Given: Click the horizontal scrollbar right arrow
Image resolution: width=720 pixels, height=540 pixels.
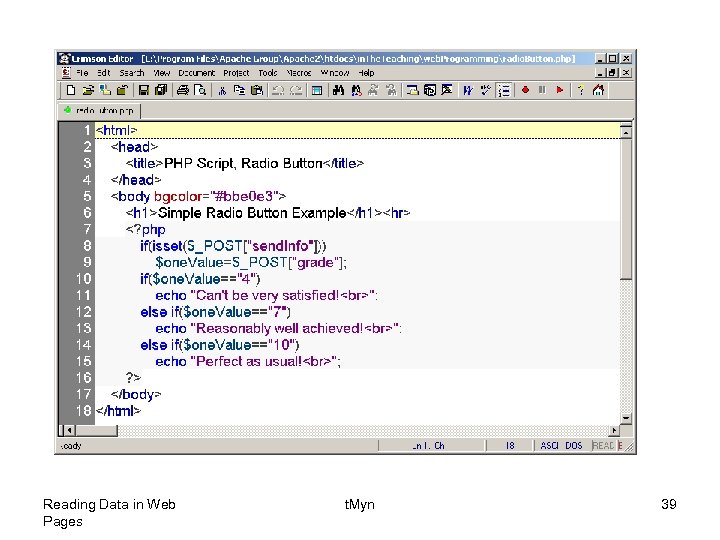Looking at the screenshot, I should coord(614,430).
